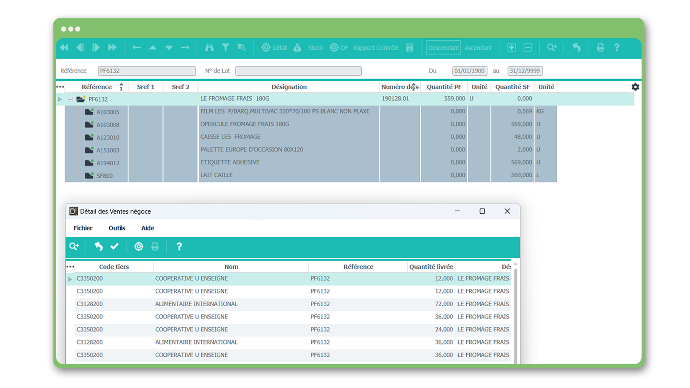Collapse all nodes with minus box icon
The height and width of the screenshot is (388, 690).
pyautogui.click(x=528, y=48)
